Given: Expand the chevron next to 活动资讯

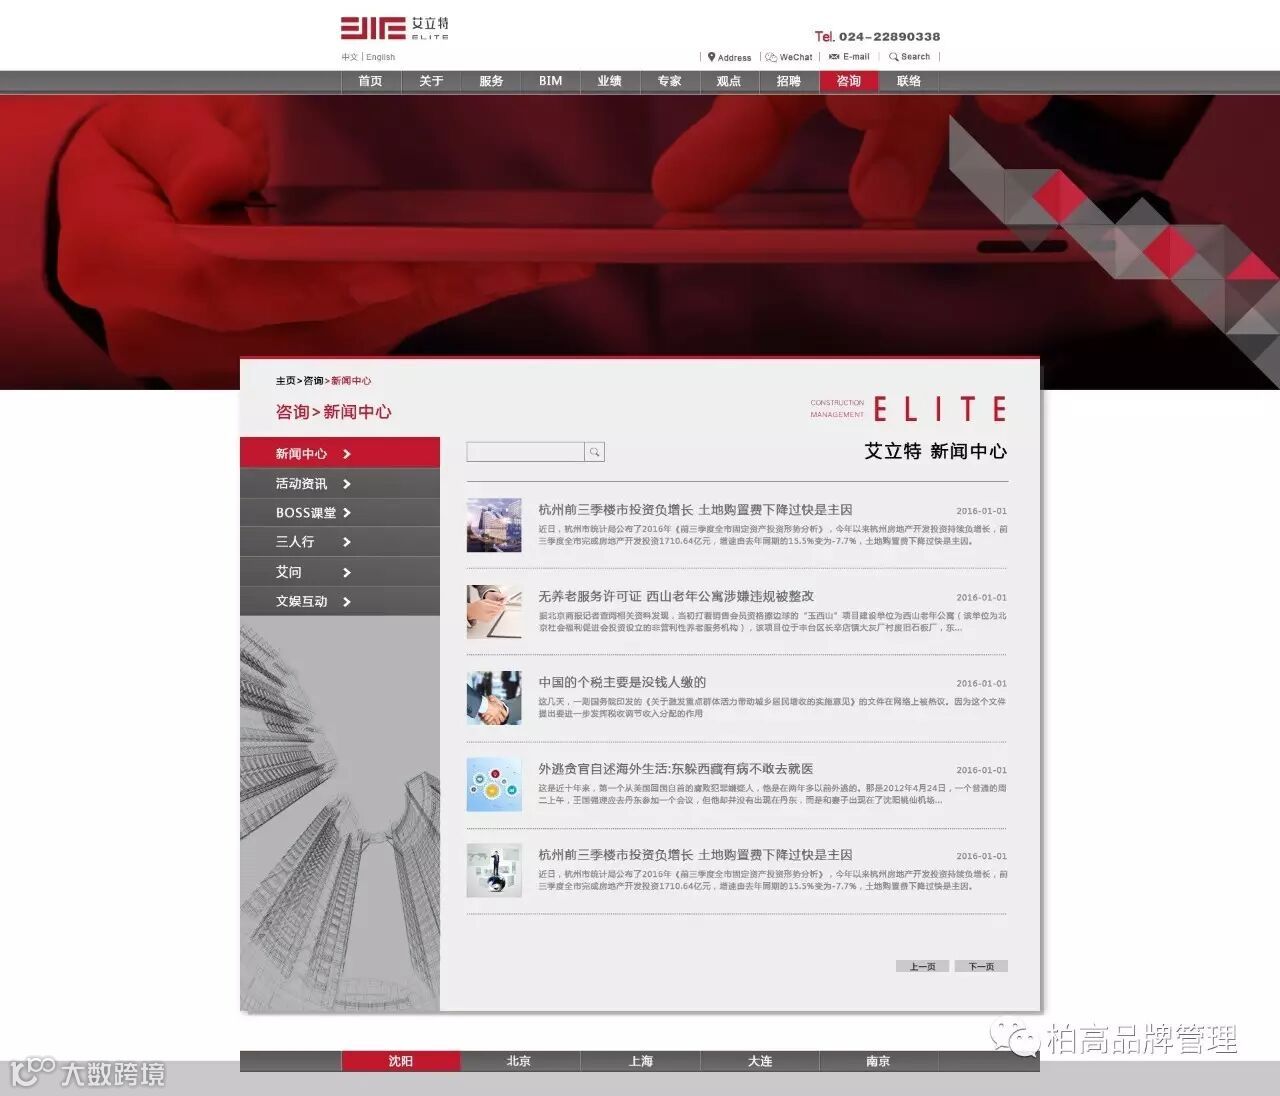Looking at the screenshot, I should click(x=347, y=484).
